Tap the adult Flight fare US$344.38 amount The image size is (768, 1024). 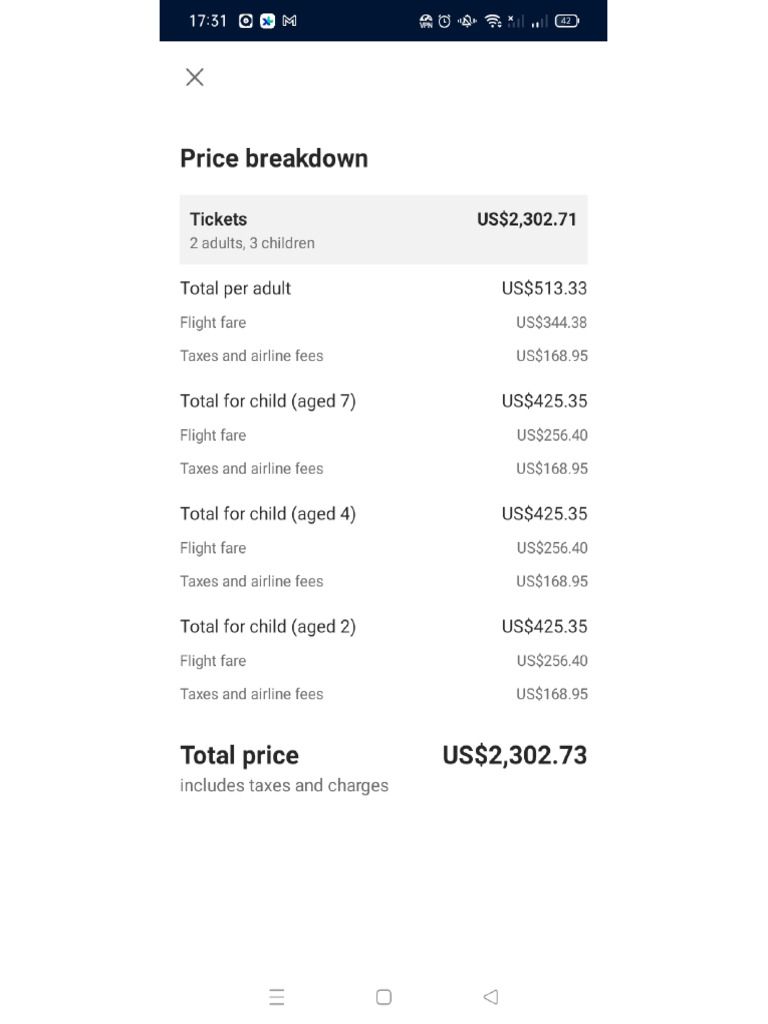tap(551, 323)
